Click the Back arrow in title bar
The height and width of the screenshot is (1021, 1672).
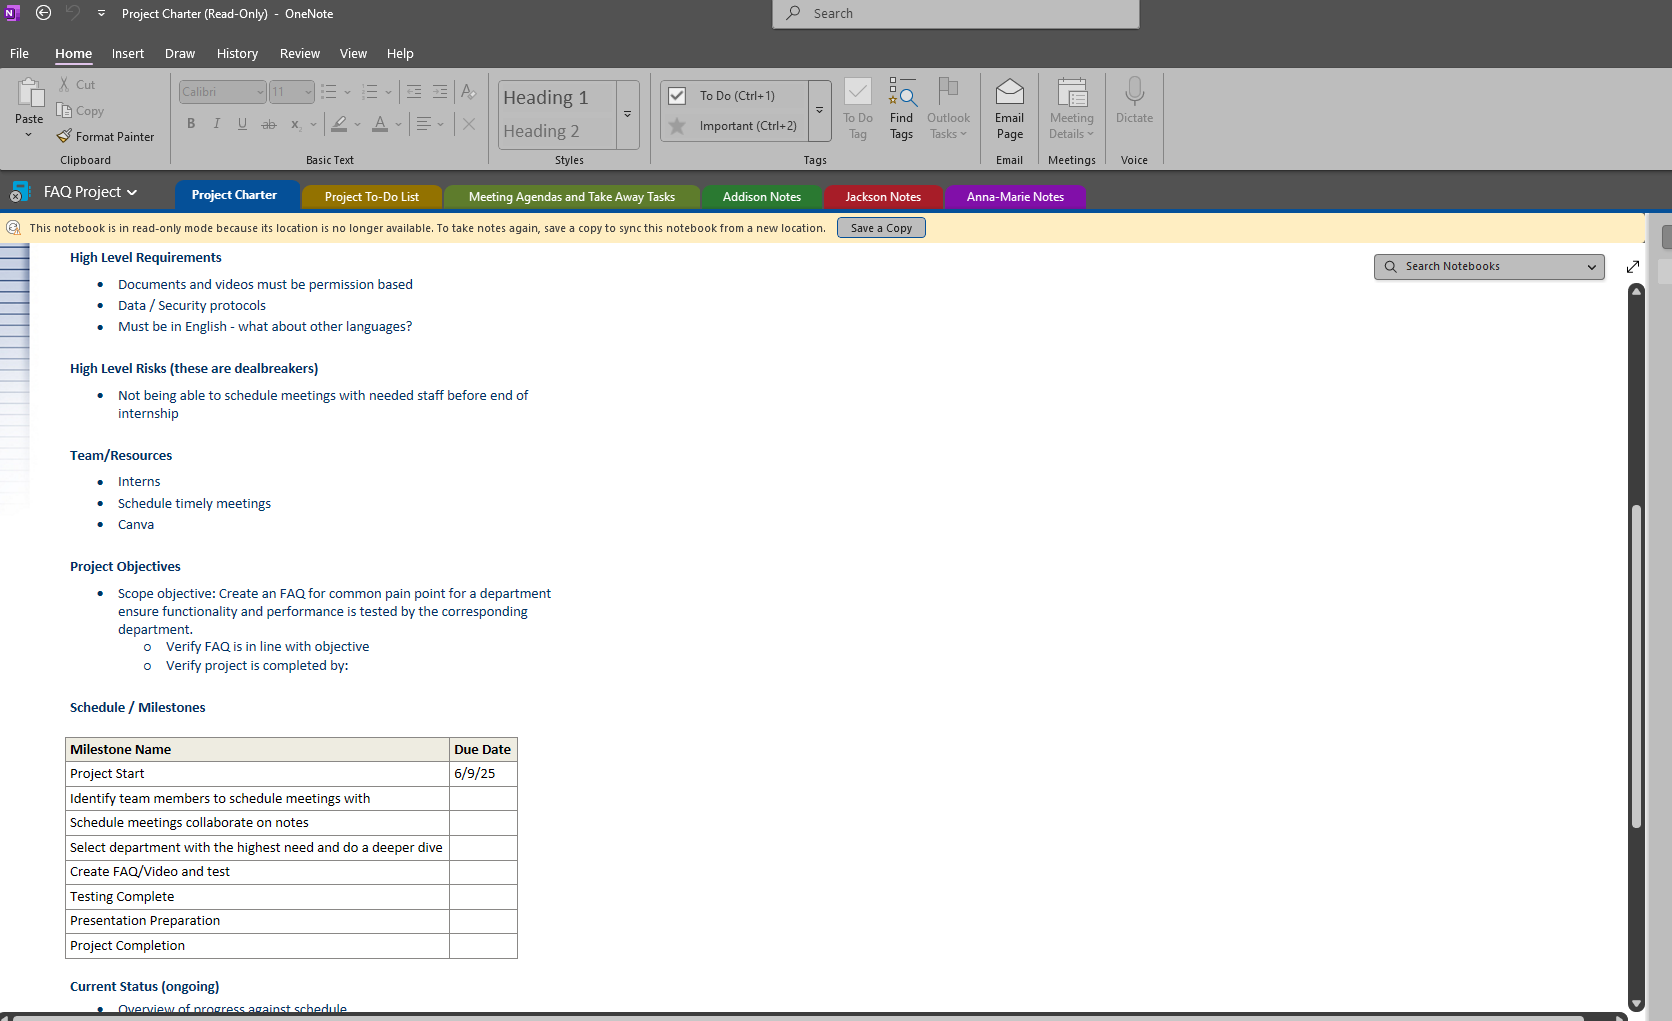(43, 13)
